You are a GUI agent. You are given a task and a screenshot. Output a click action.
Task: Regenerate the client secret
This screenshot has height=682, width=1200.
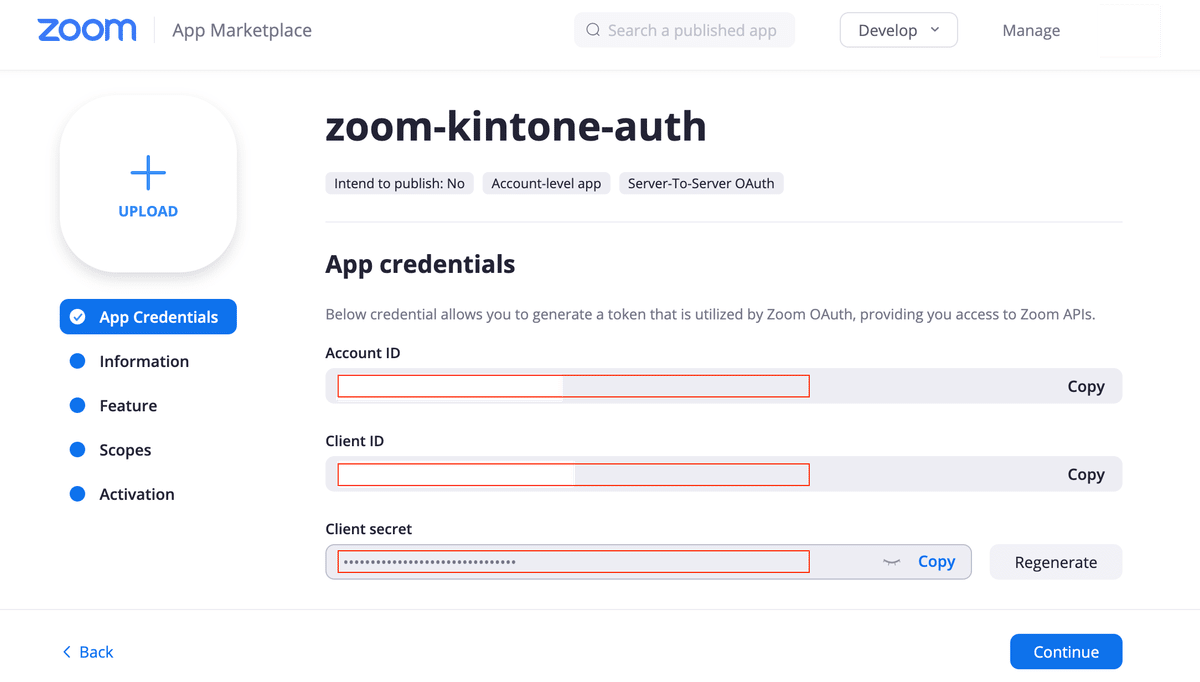click(x=1055, y=562)
